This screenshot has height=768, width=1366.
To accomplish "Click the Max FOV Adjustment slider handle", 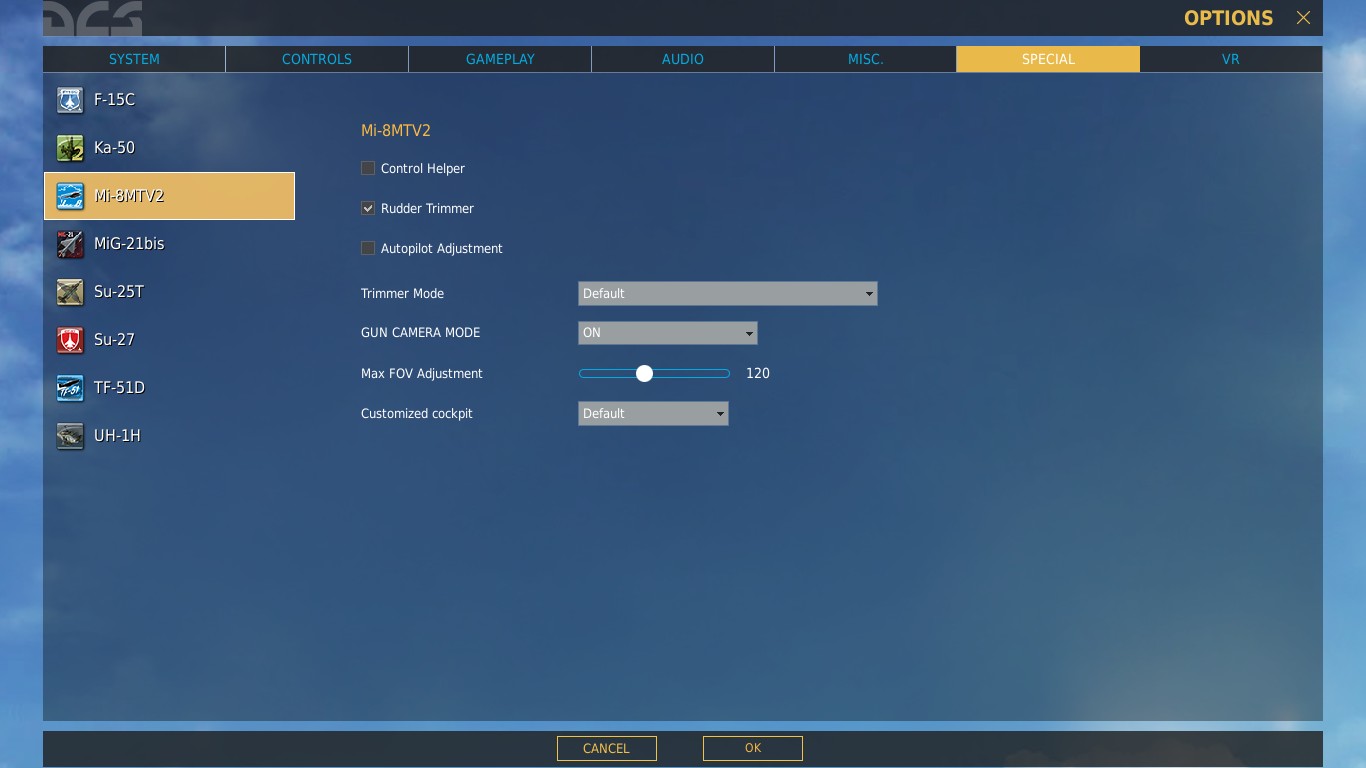I will pyautogui.click(x=644, y=373).
